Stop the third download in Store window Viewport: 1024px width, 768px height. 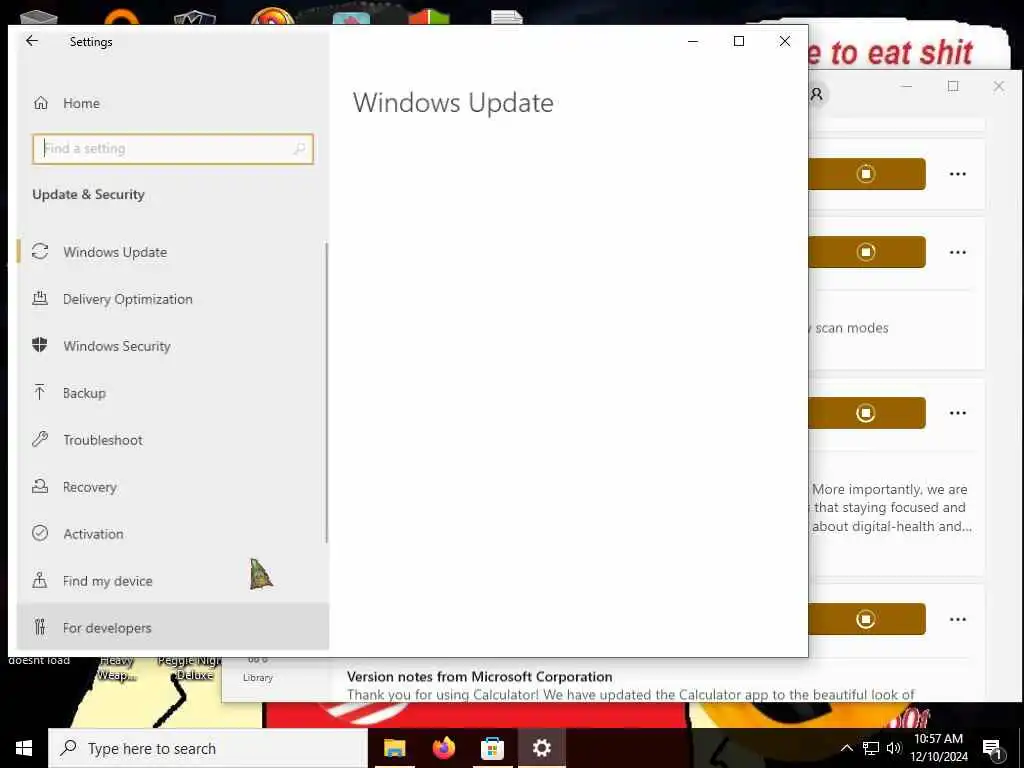pos(866,413)
